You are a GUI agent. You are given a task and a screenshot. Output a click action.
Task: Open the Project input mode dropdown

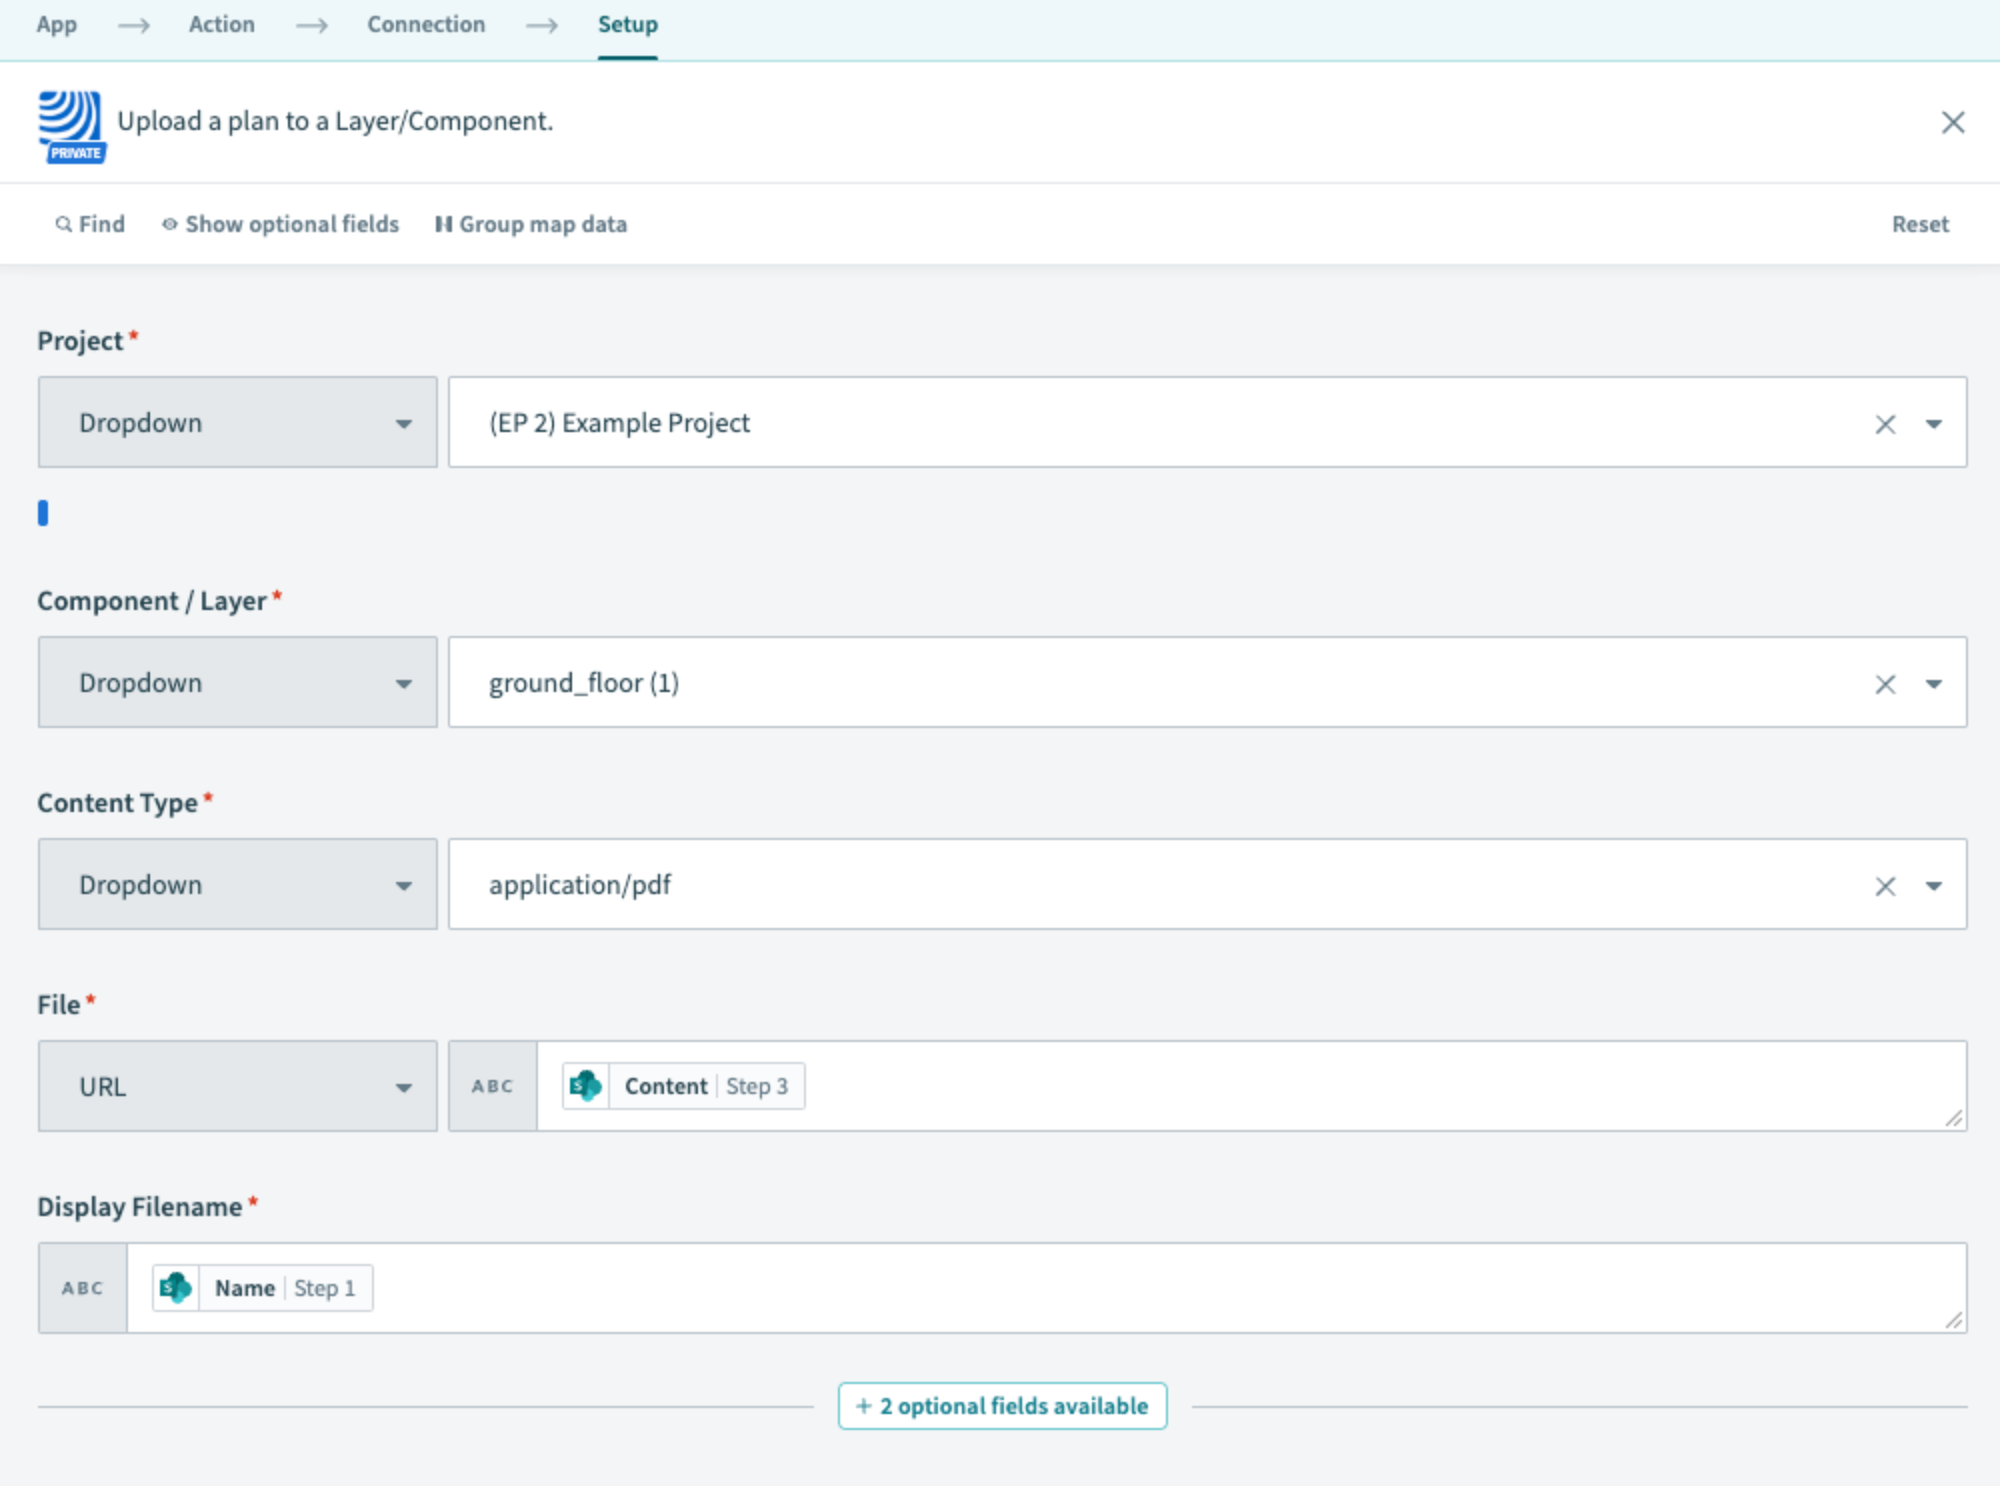[238, 422]
